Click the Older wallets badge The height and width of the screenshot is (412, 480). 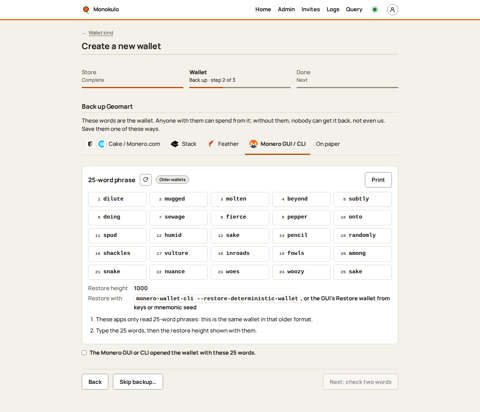pos(172,180)
